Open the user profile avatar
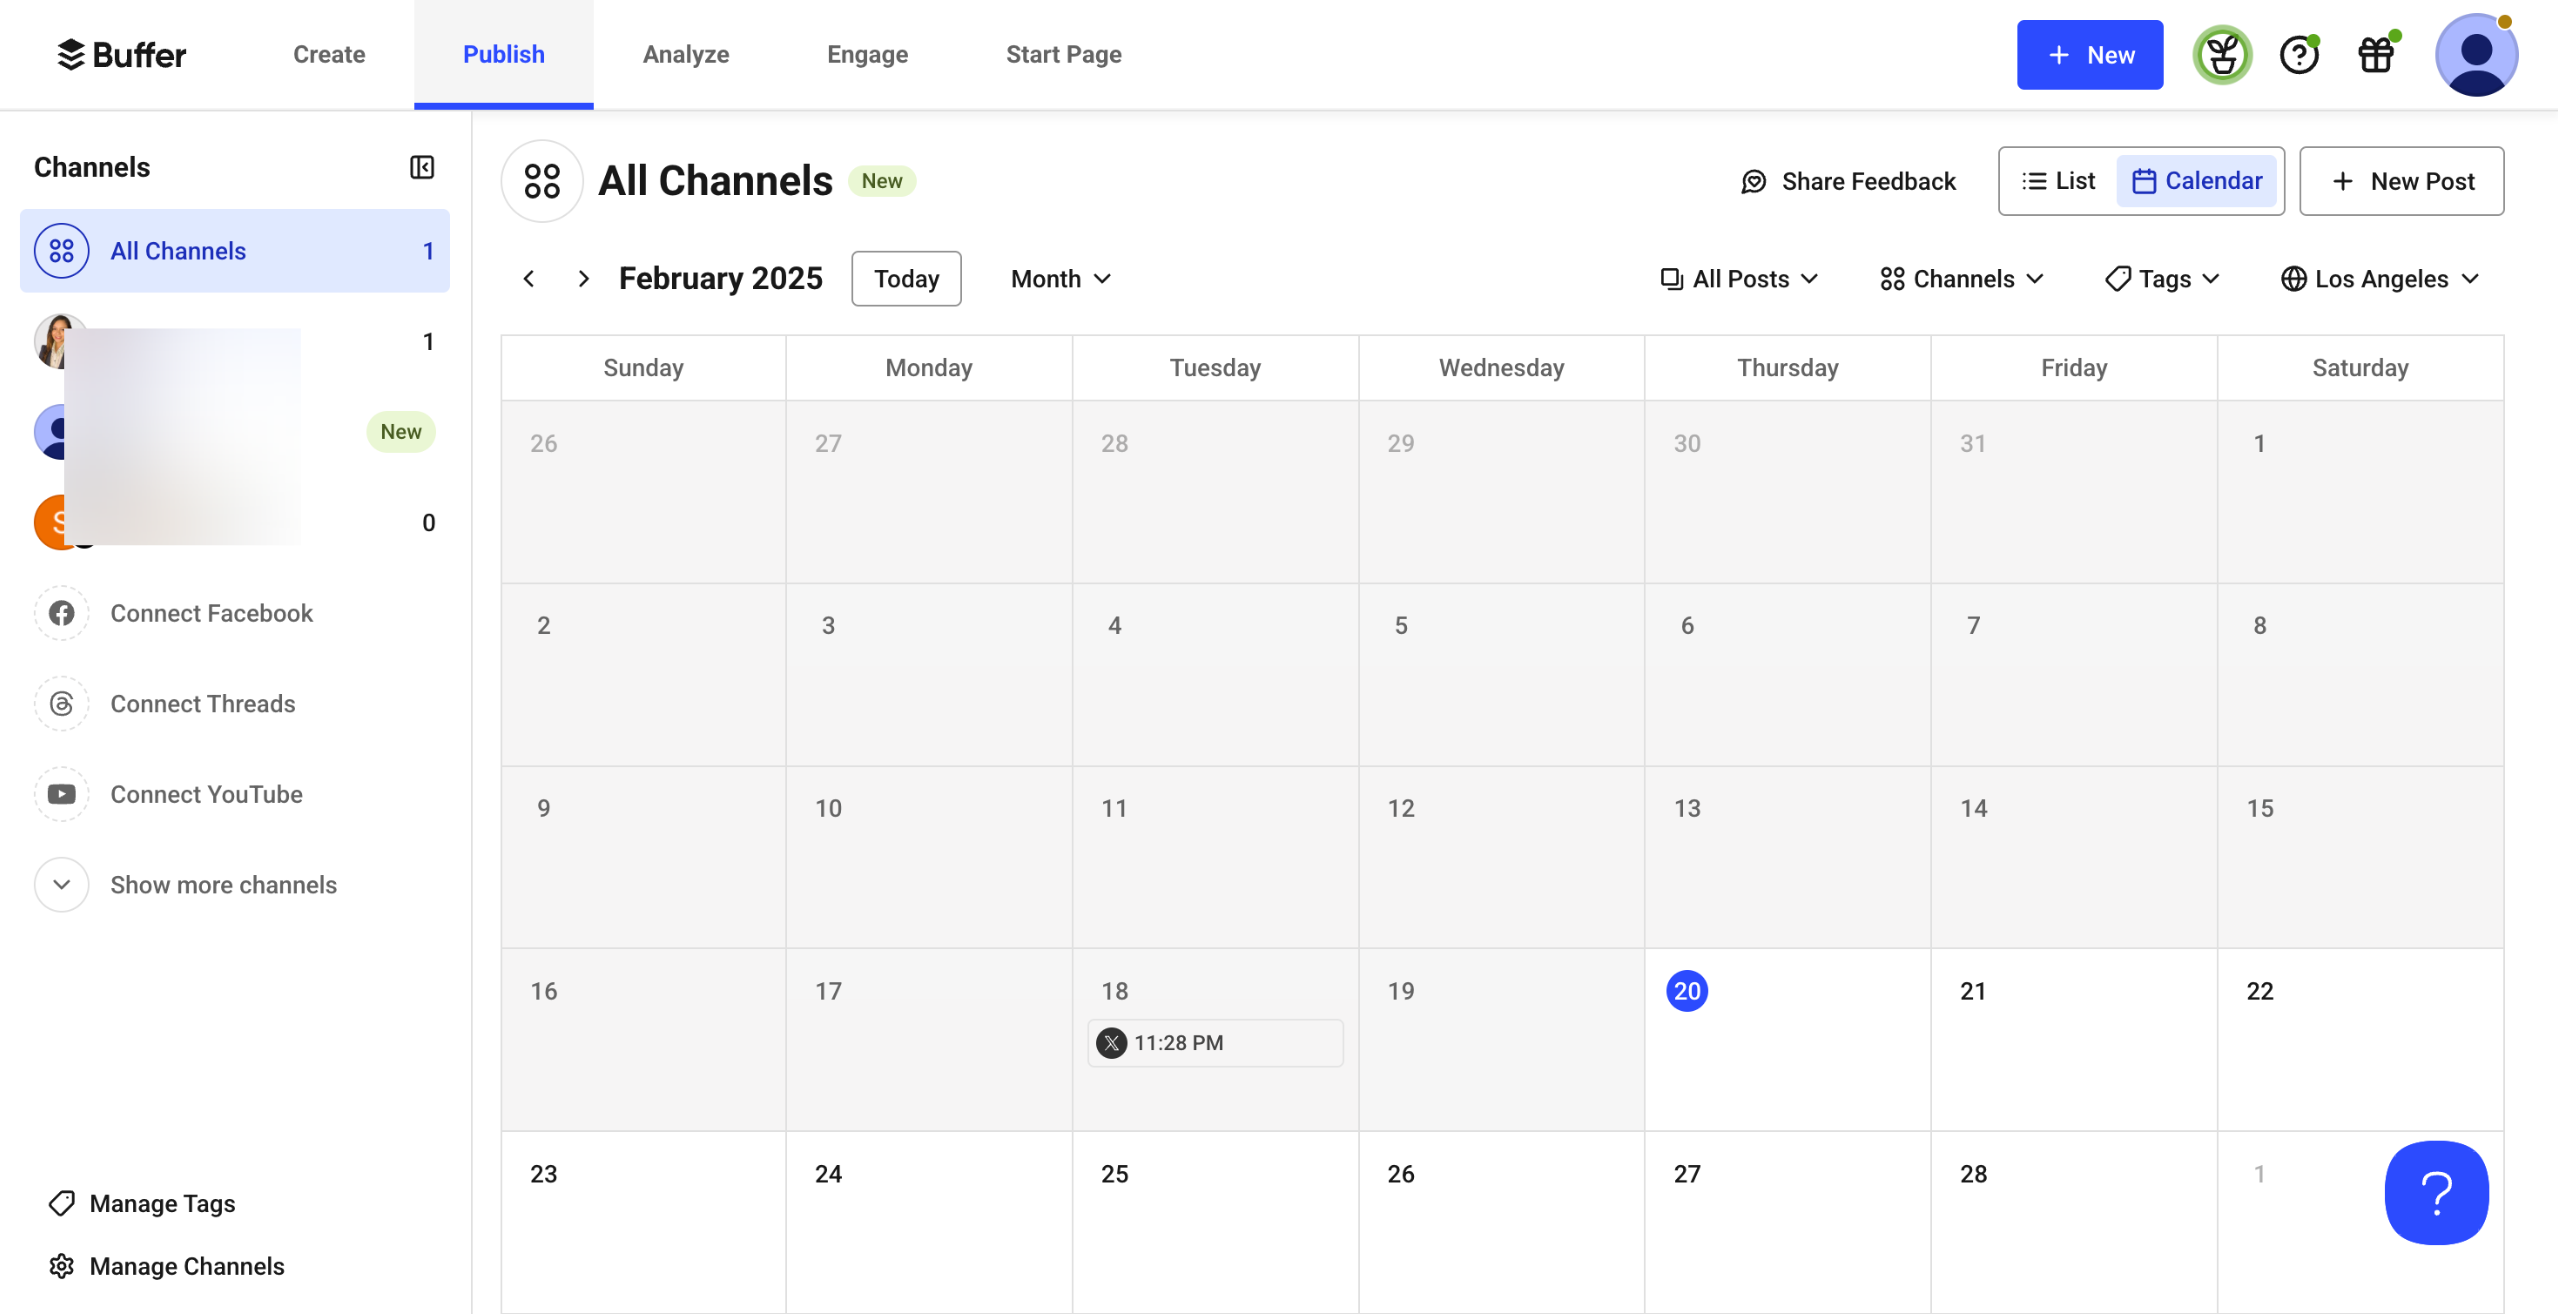 coord(2475,55)
